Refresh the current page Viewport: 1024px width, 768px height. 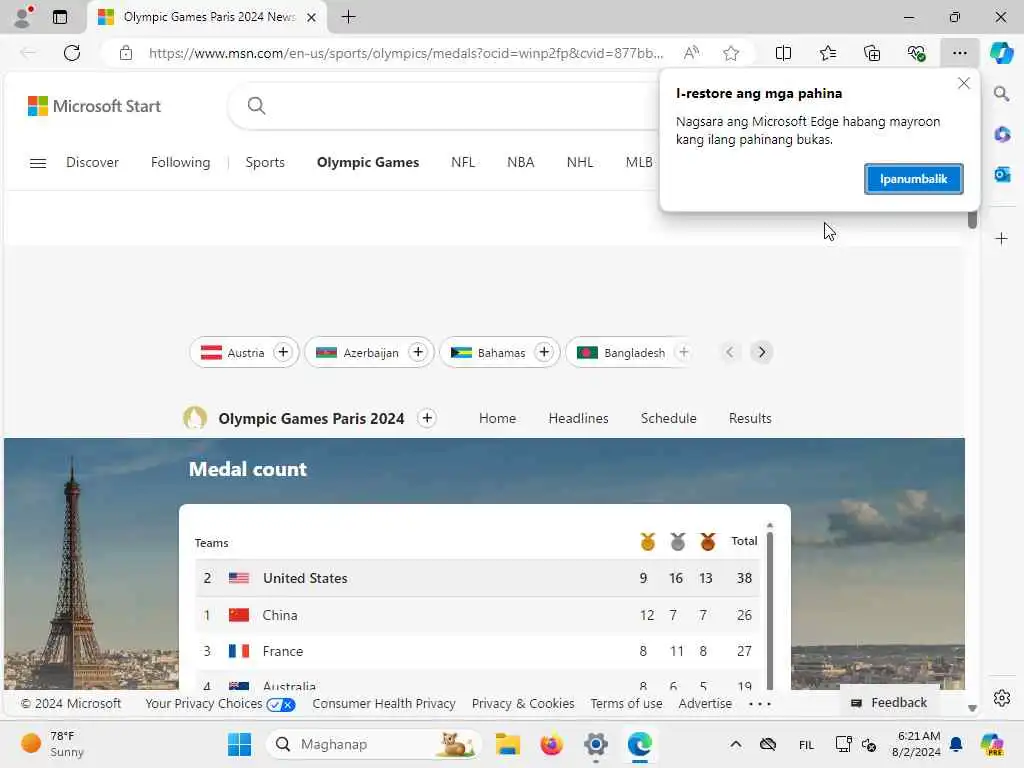(x=72, y=53)
